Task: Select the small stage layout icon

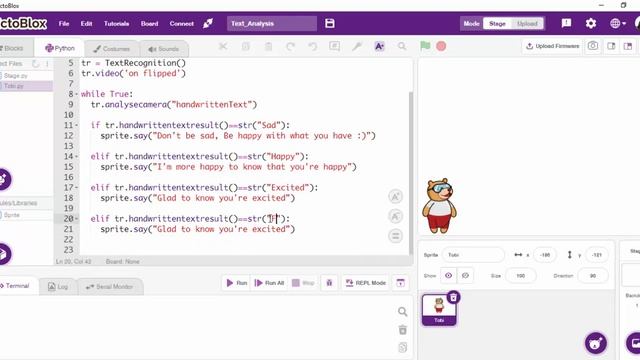Action: (611, 46)
